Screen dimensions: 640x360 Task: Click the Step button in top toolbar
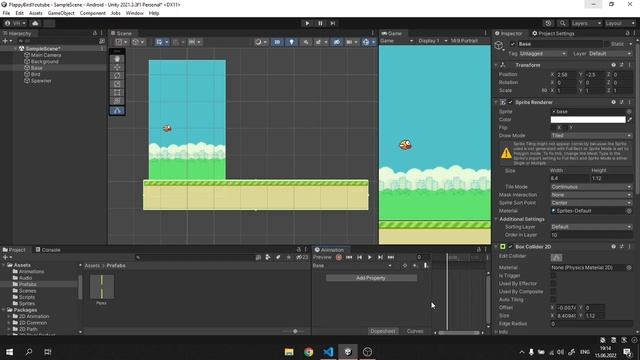pos(333,23)
